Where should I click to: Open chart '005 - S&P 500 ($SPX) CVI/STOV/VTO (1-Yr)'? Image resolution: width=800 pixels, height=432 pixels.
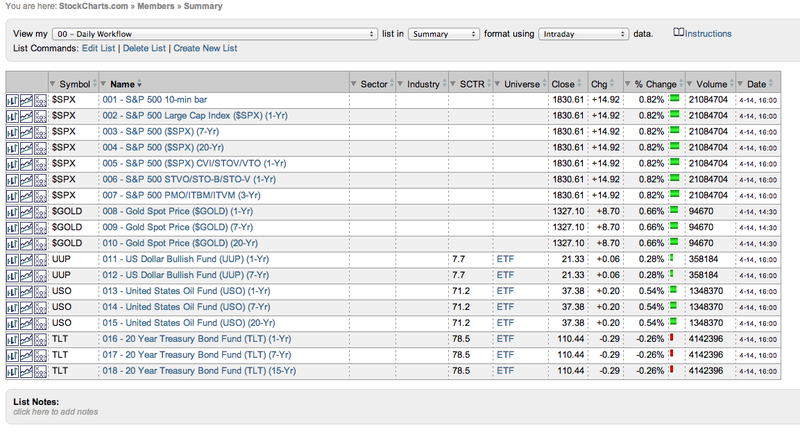[x=194, y=163]
